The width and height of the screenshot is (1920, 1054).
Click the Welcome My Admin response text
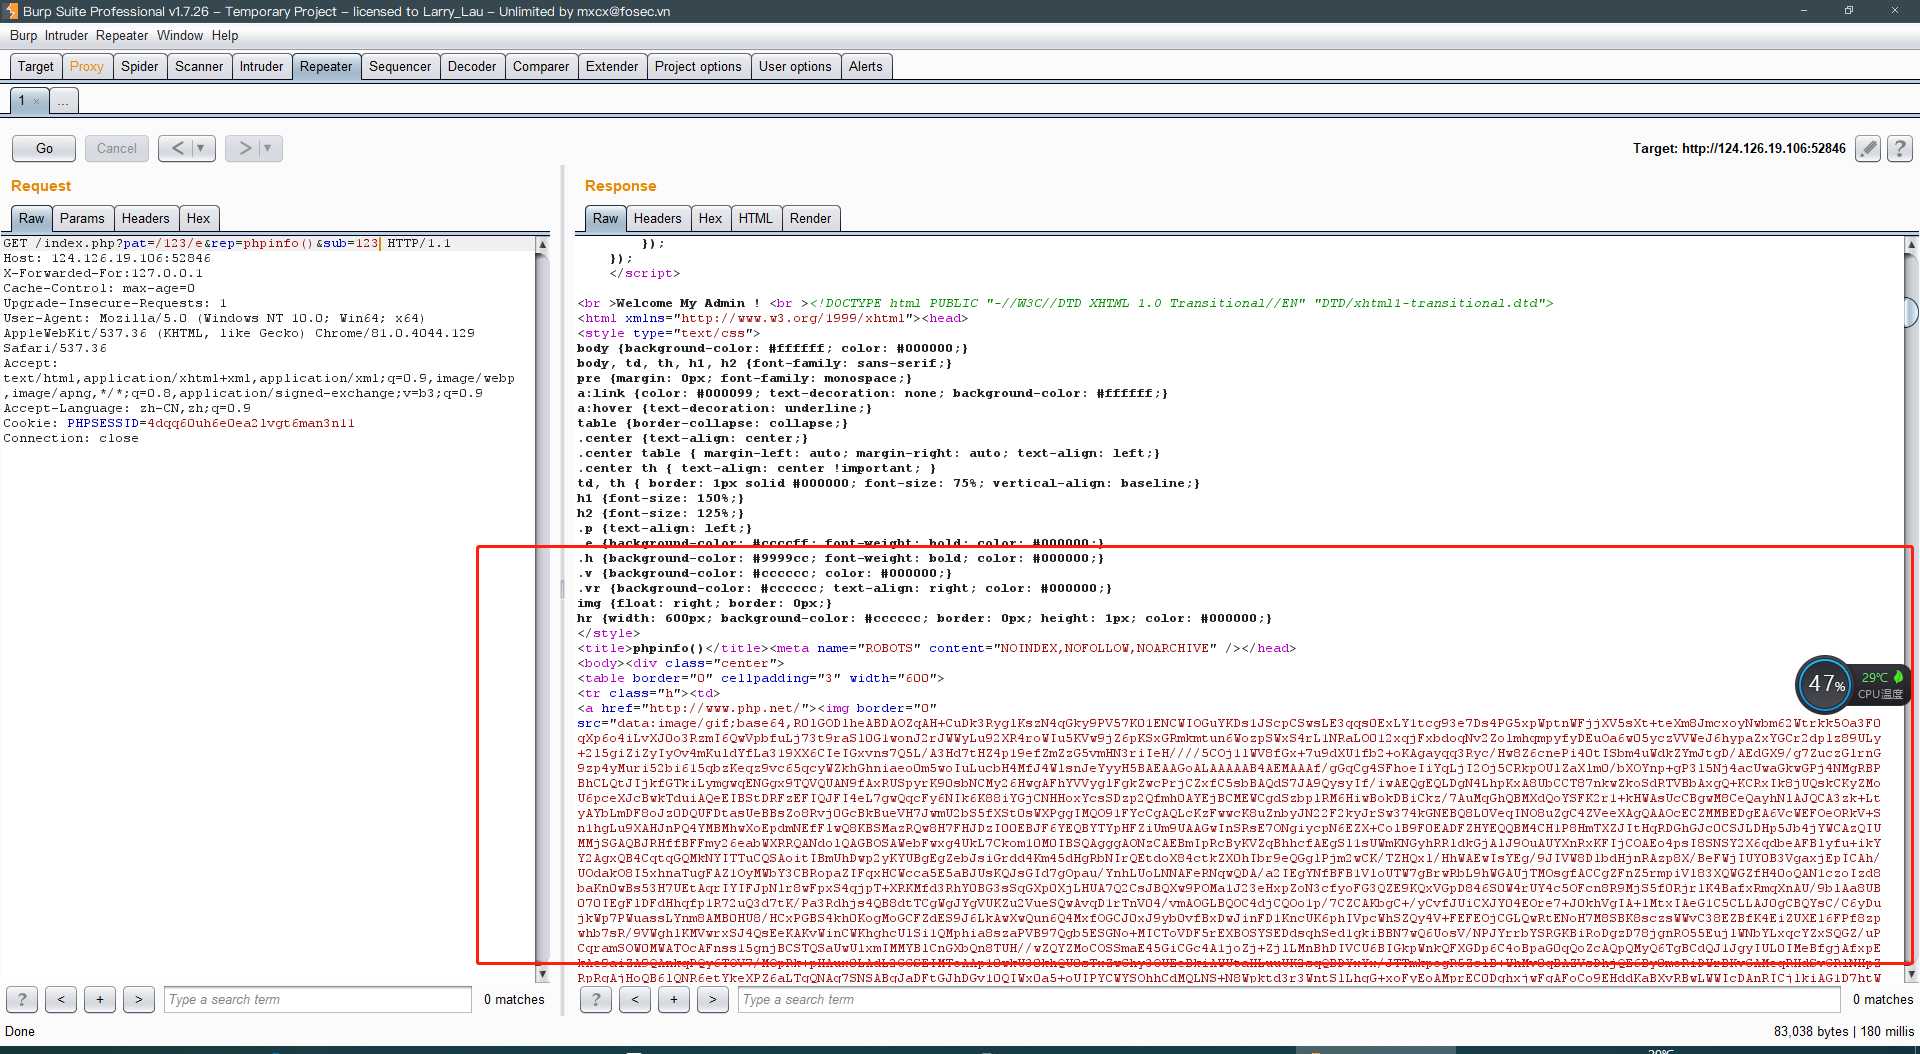click(x=687, y=303)
